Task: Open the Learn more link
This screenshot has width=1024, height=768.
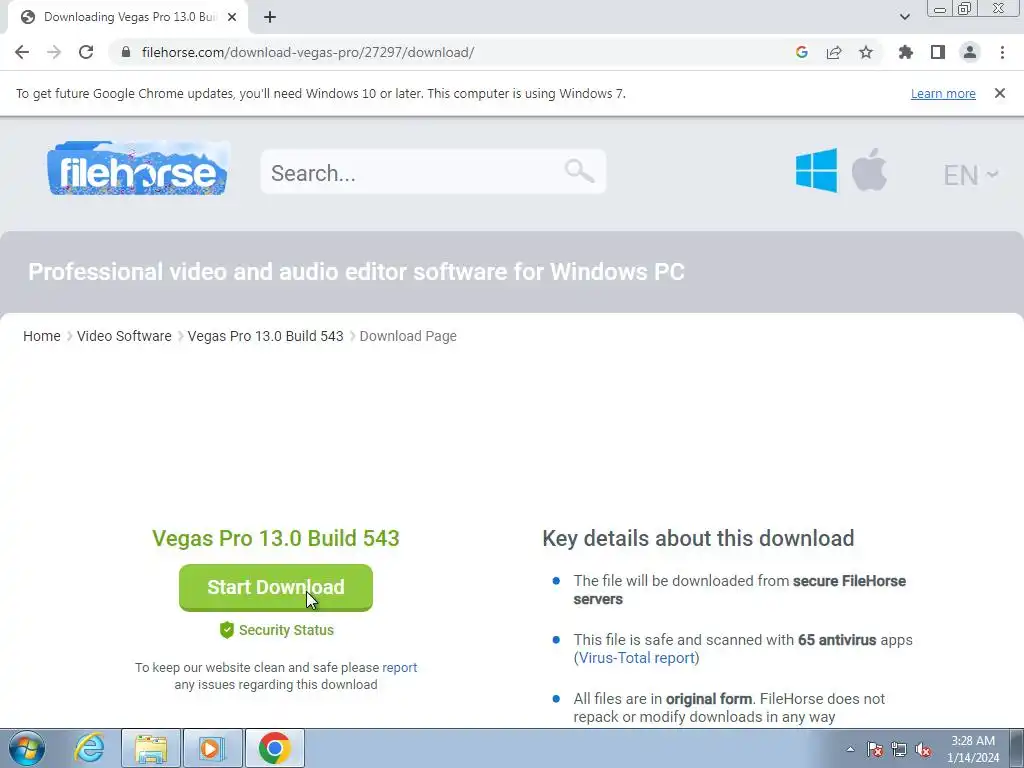Action: (943, 93)
